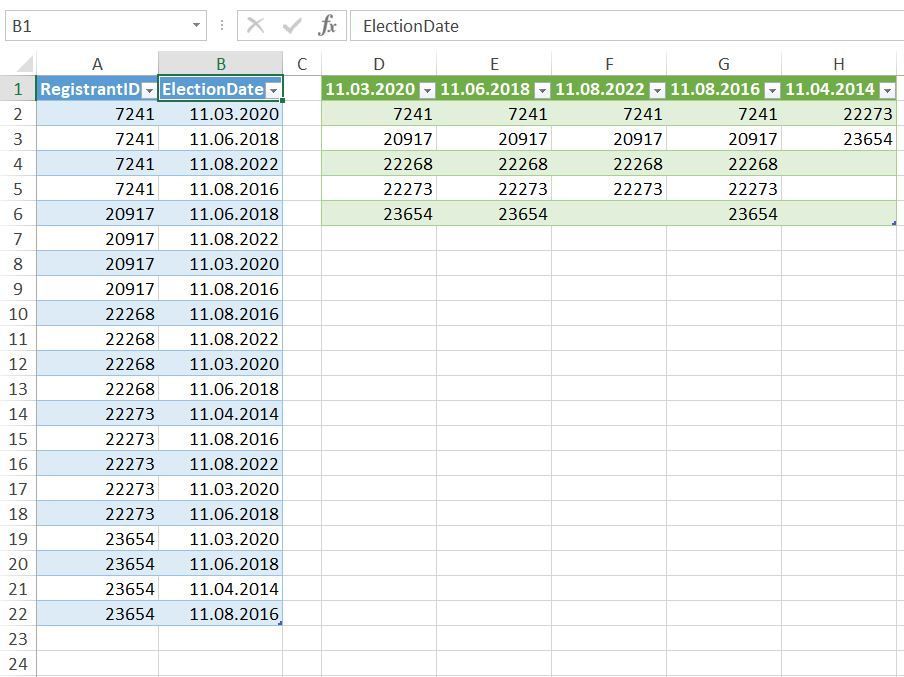Click cell A10 containing 22268
Image resolution: width=904 pixels, height=677 pixels.
(97, 314)
